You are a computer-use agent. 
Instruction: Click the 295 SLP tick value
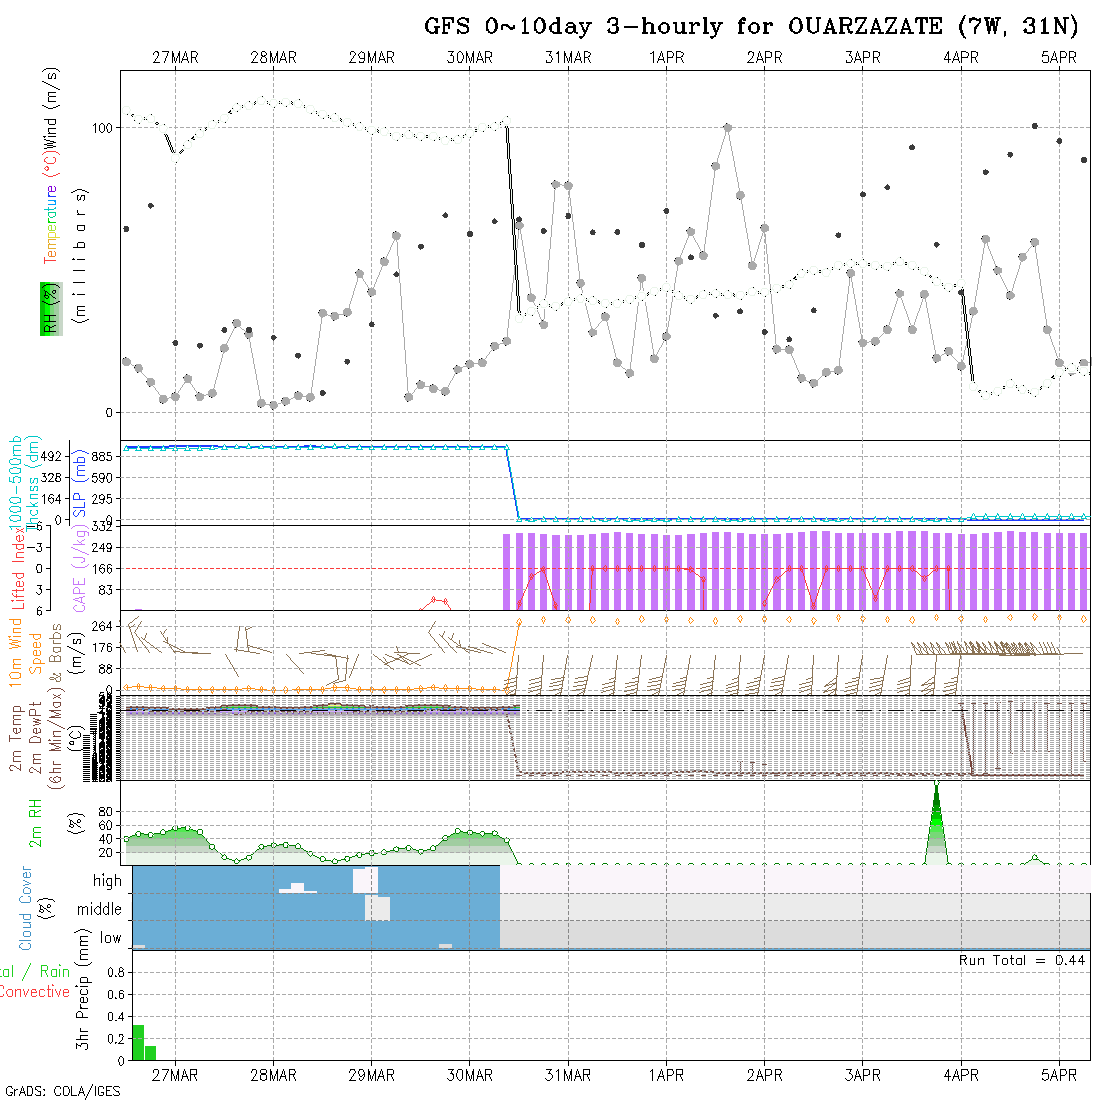coord(102,499)
